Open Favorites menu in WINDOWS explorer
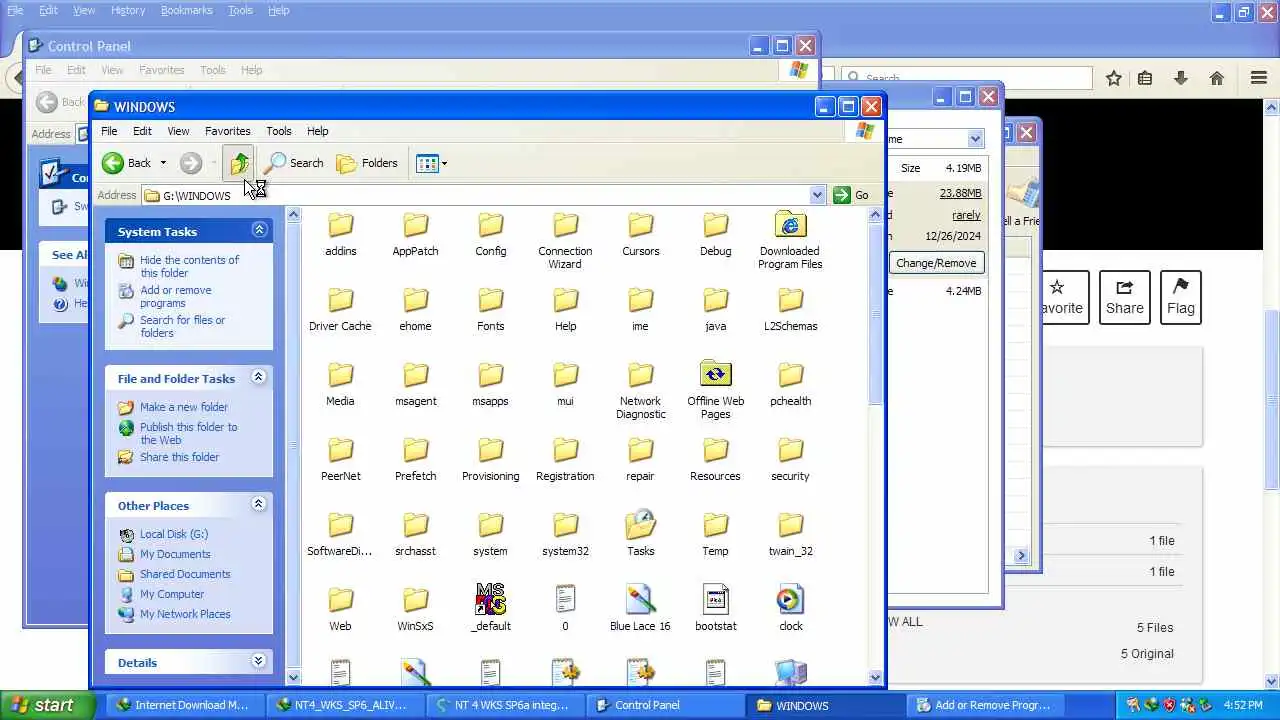The width and height of the screenshot is (1280, 720). 227,131
